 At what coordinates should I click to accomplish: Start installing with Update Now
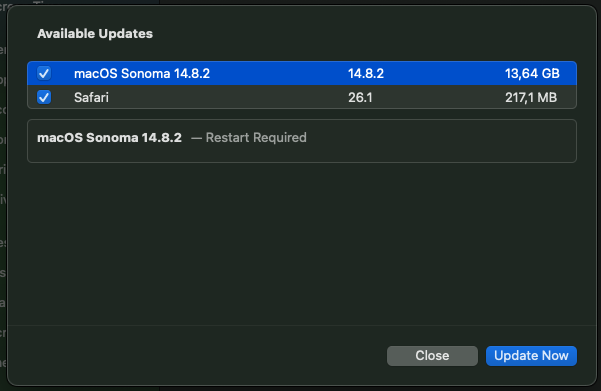point(531,356)
